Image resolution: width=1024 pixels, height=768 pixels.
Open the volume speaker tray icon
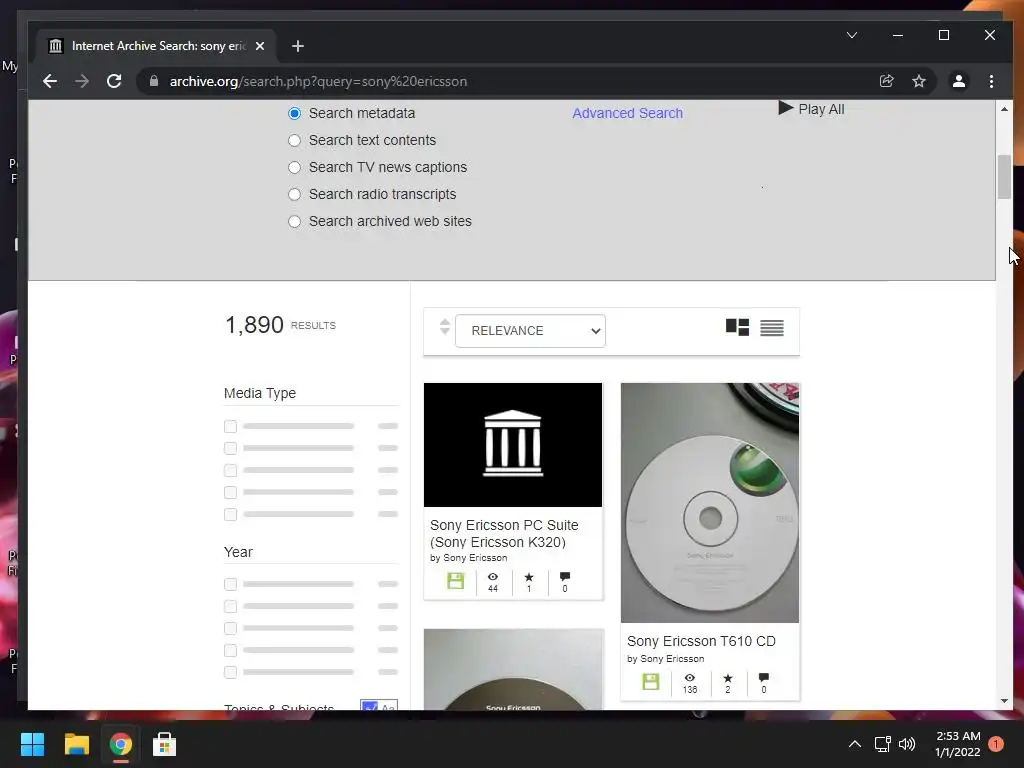[x=907, y=744]
